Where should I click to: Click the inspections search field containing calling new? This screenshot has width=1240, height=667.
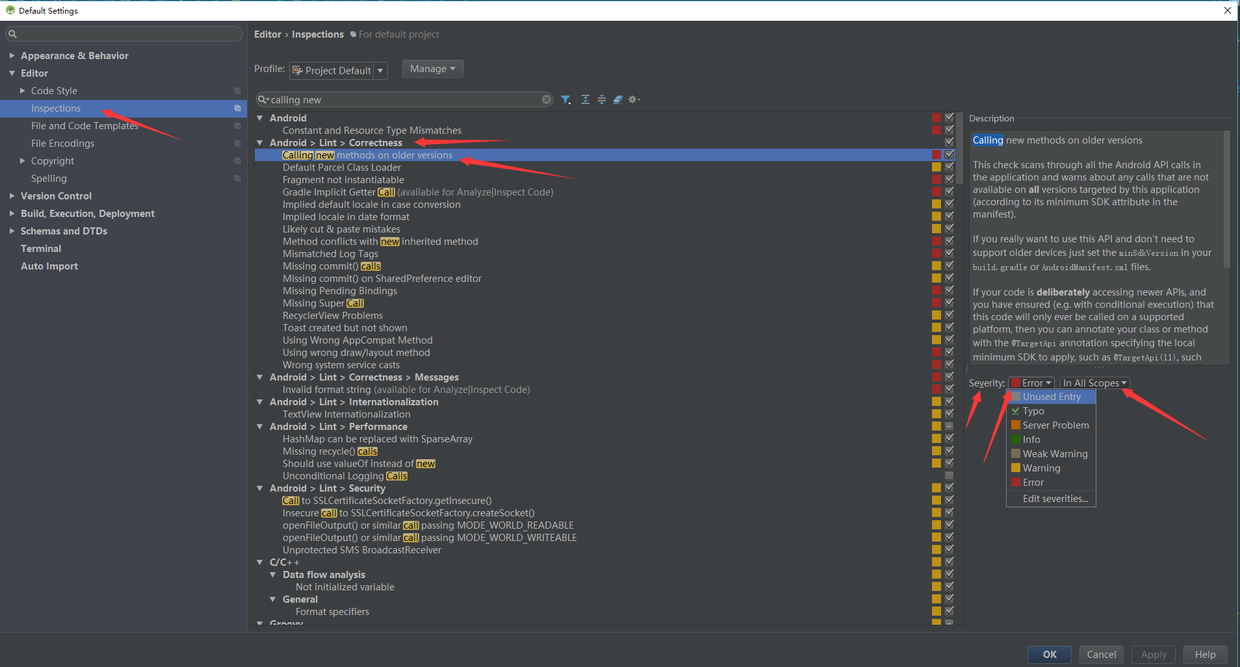[405, 100]
